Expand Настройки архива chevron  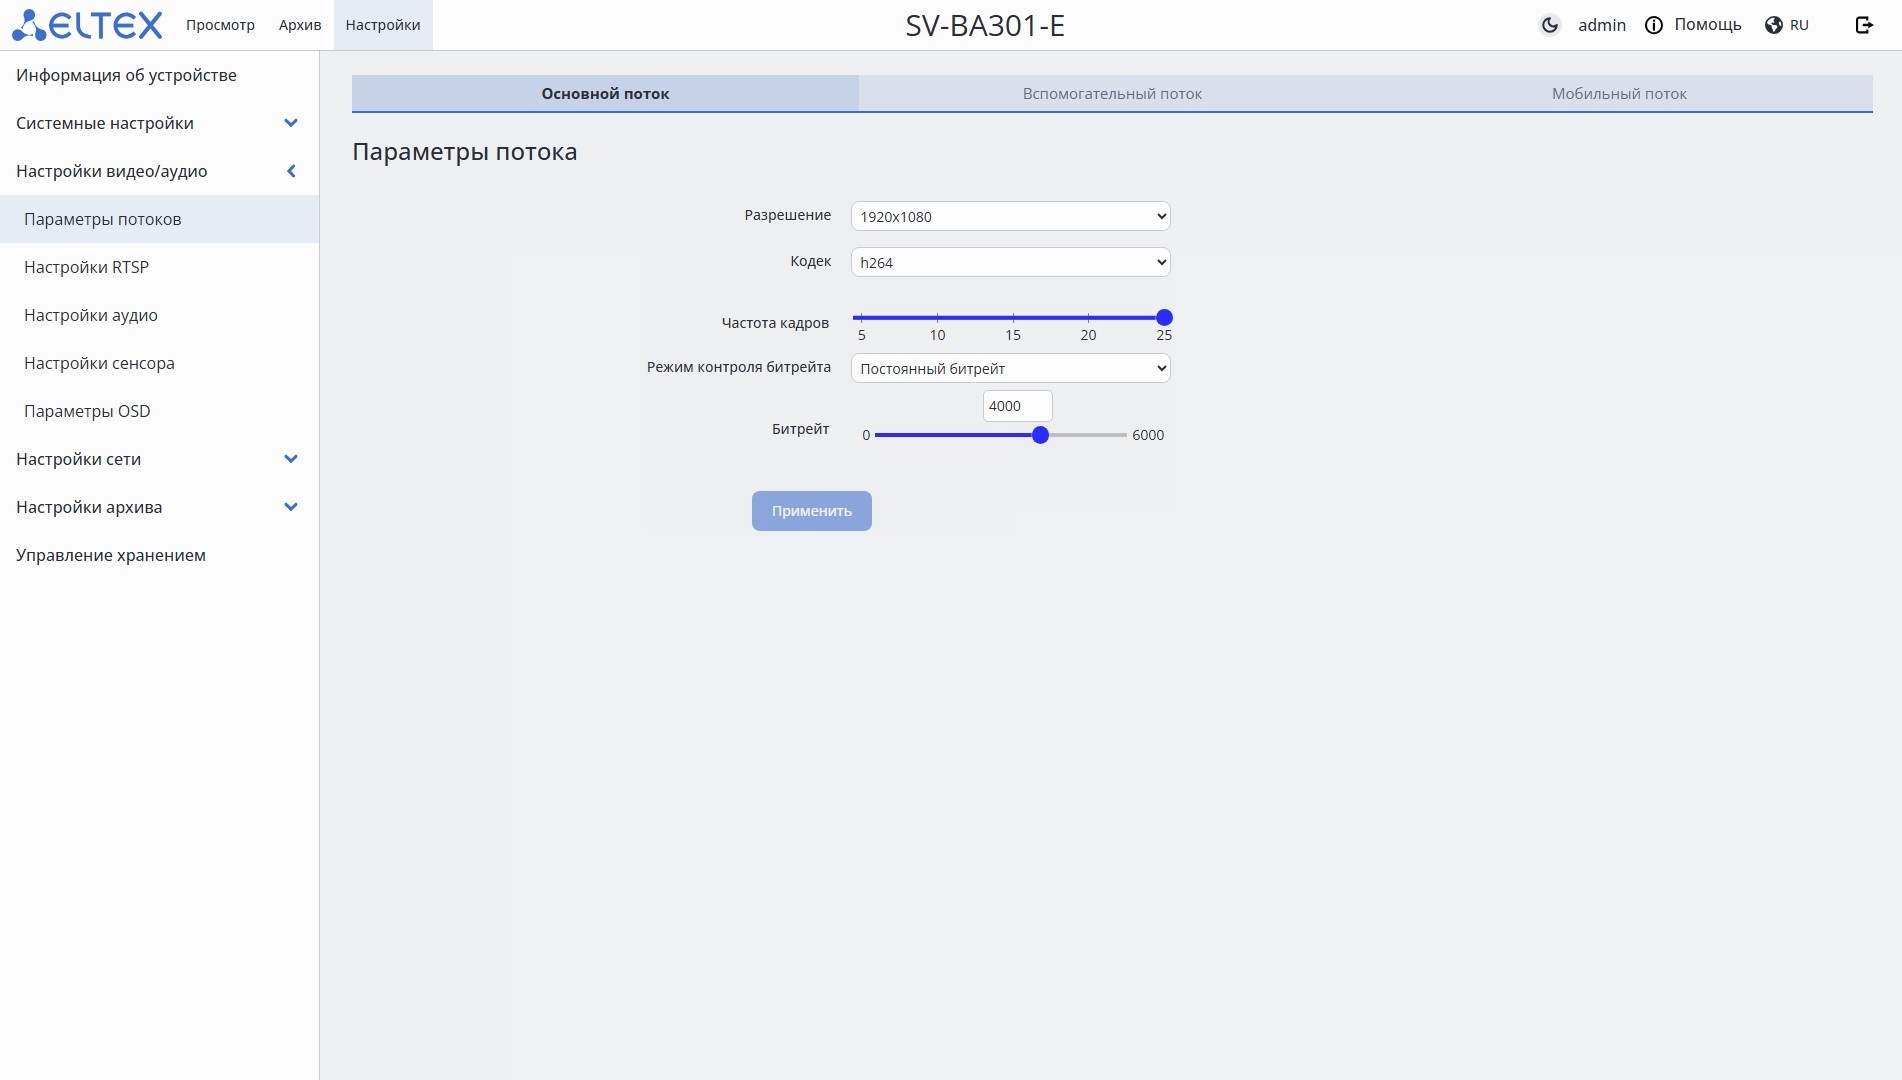tap(291, 507)
